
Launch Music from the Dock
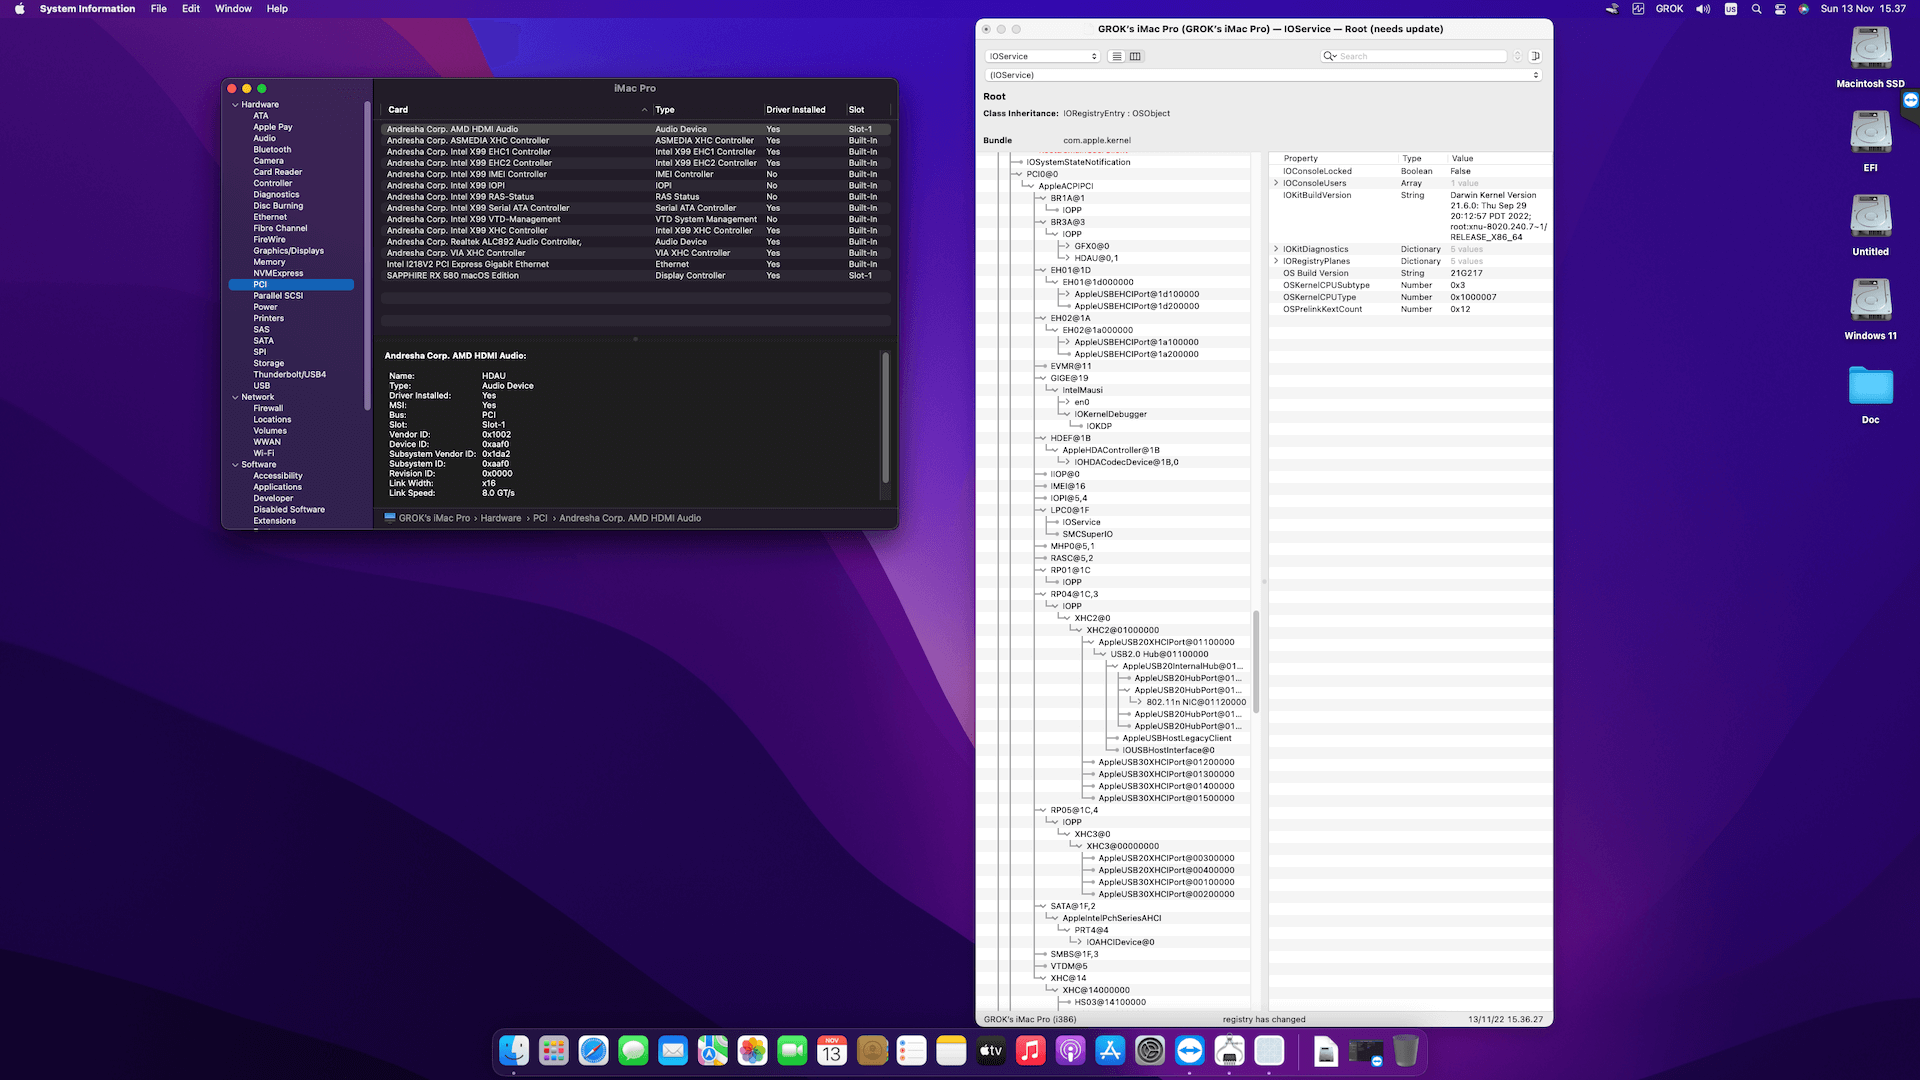[x=1031, y=1051]
